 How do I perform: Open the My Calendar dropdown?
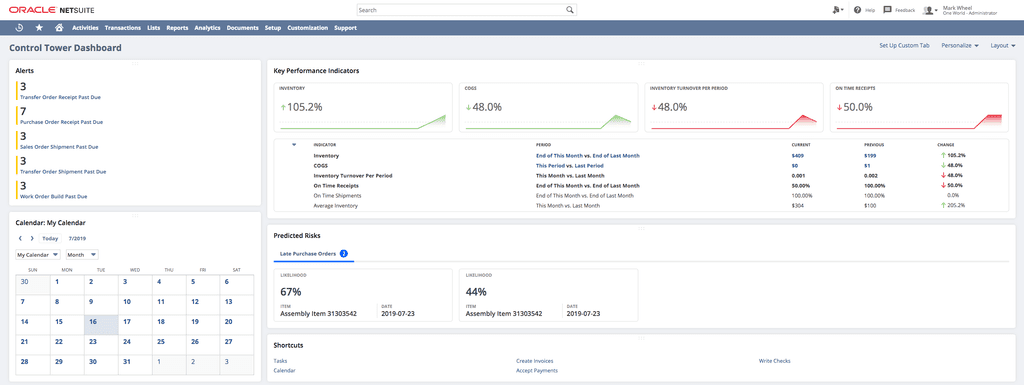coord(38,254)
